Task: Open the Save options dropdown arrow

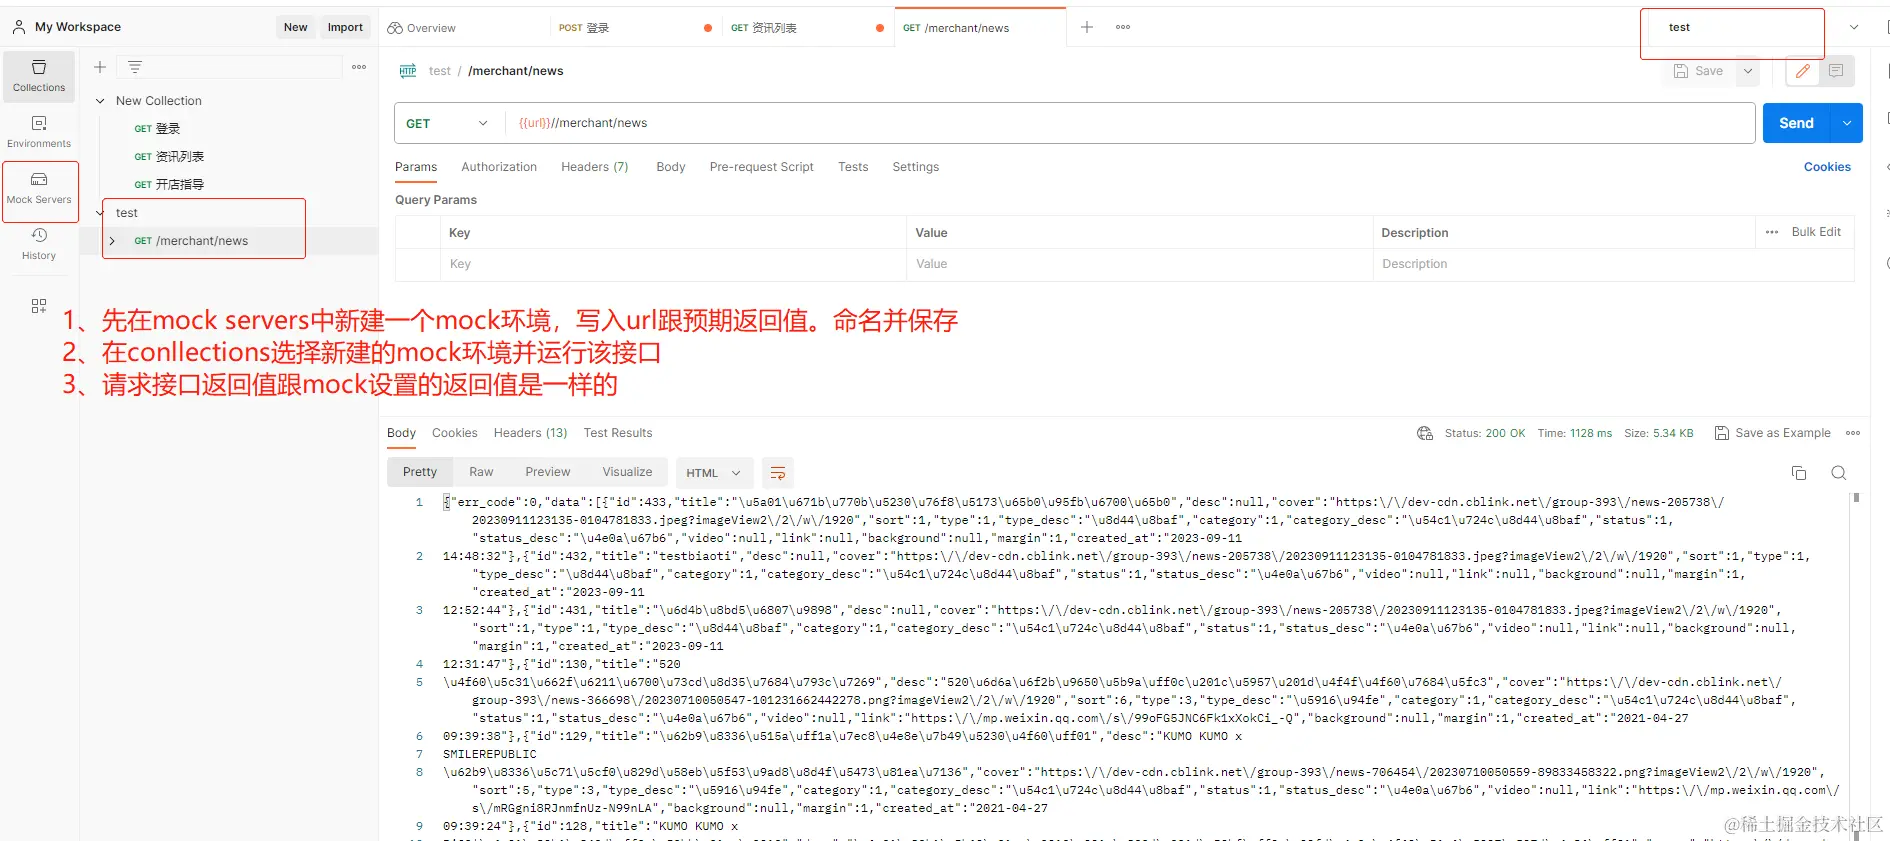Action: [1748, 71]
